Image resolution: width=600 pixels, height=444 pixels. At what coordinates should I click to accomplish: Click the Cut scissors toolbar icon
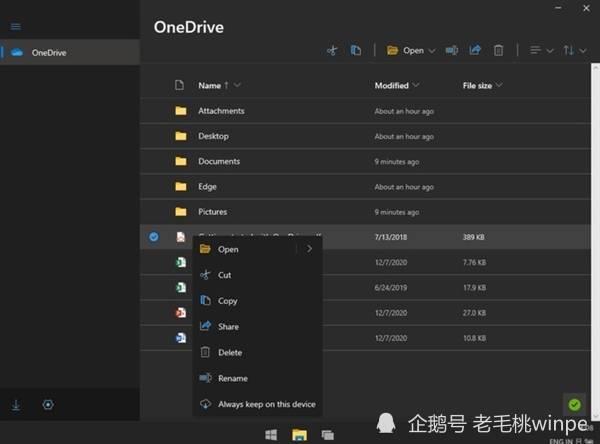(x=332, y=50)
